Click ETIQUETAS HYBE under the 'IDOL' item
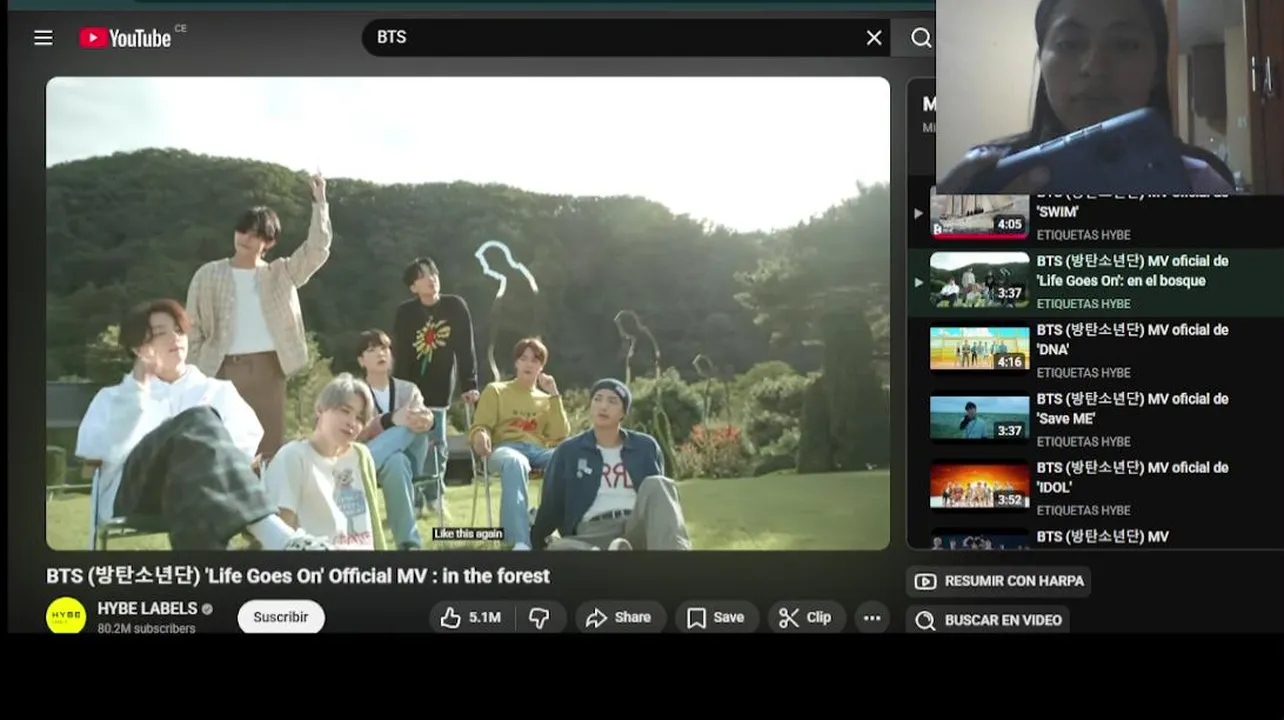The image size is (1284, 720). click(1083, 511)
